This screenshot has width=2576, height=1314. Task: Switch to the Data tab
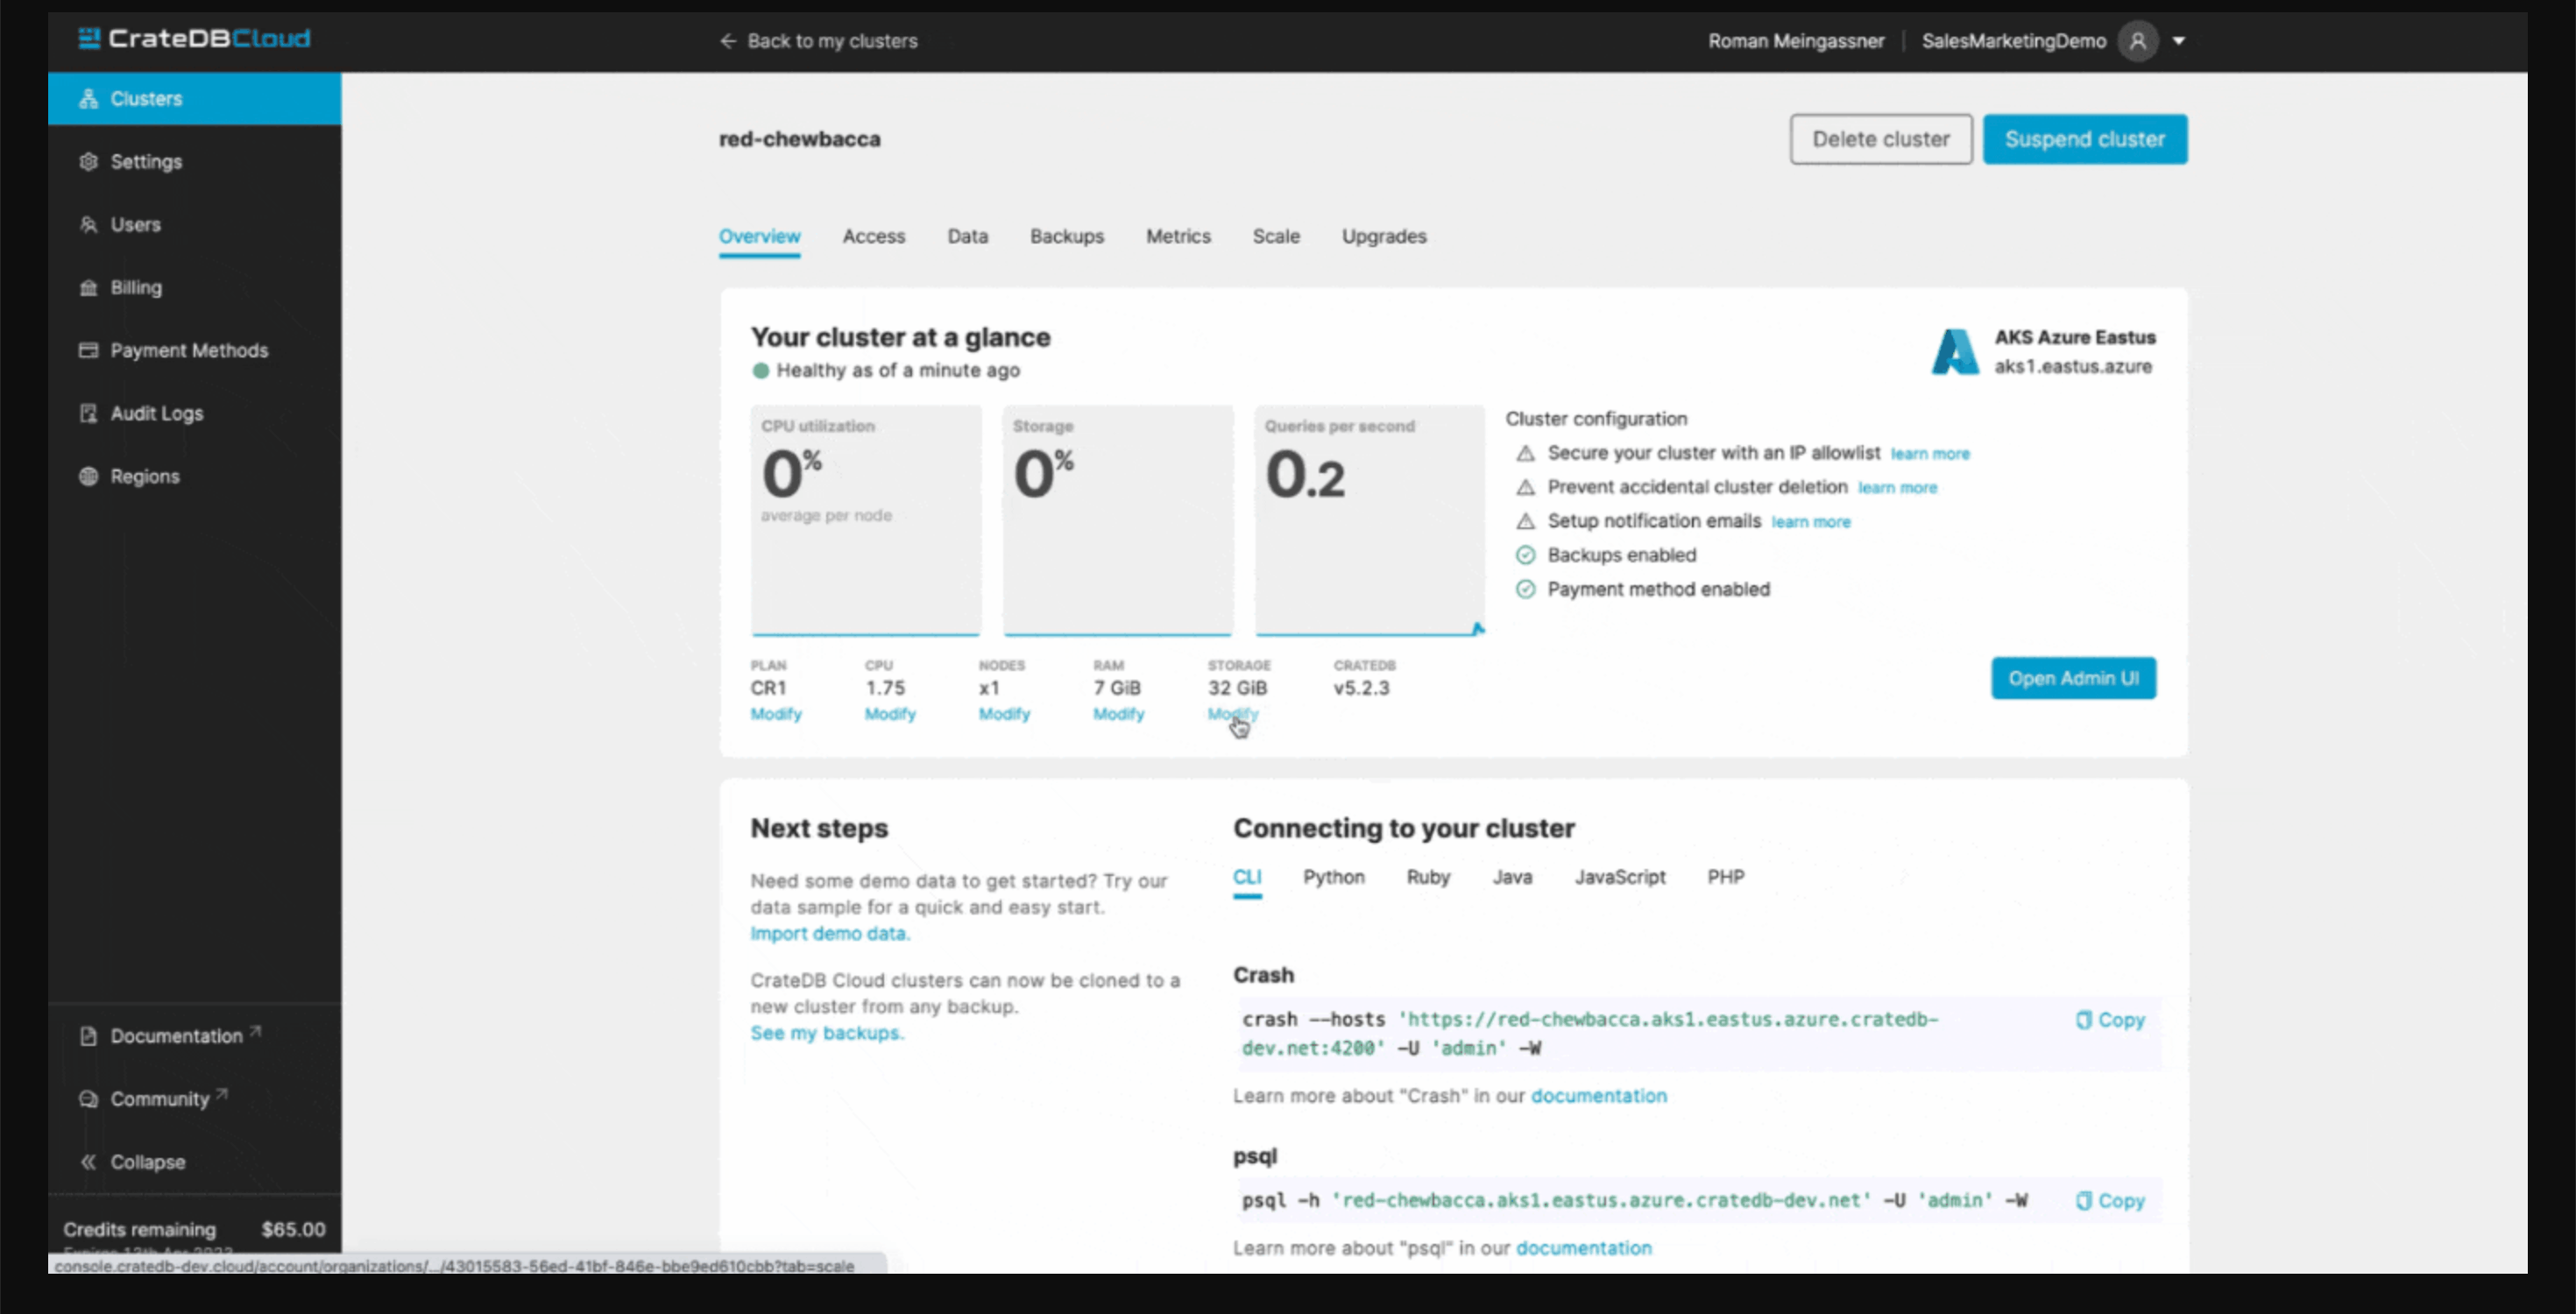967,237
